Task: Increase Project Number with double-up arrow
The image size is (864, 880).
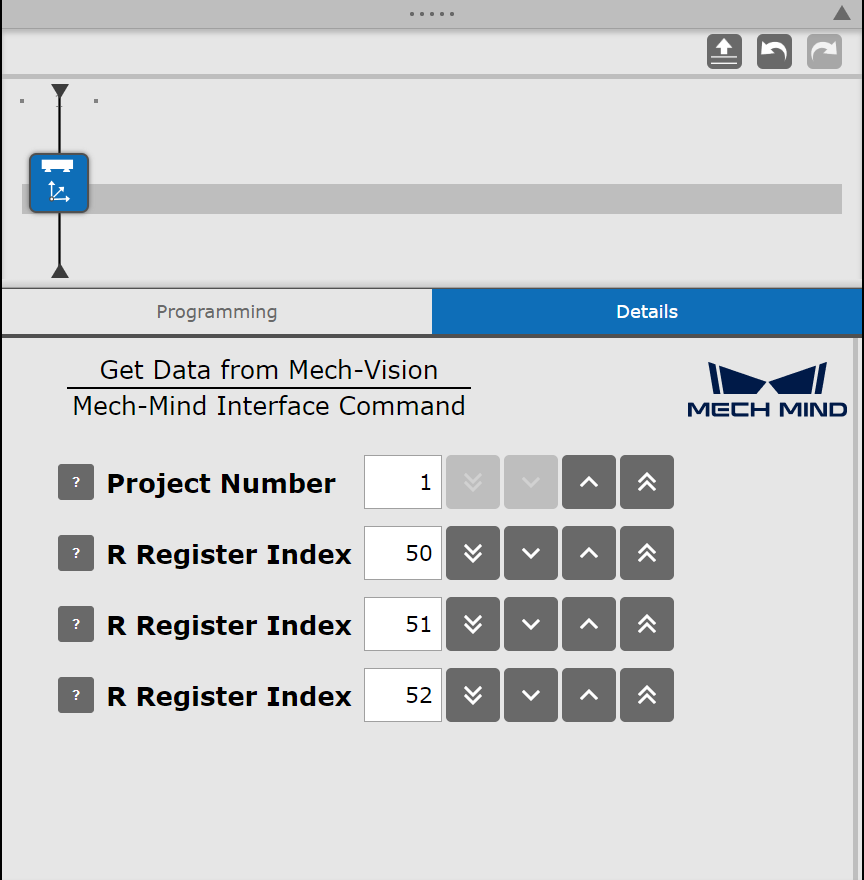Action: [647, 482]
